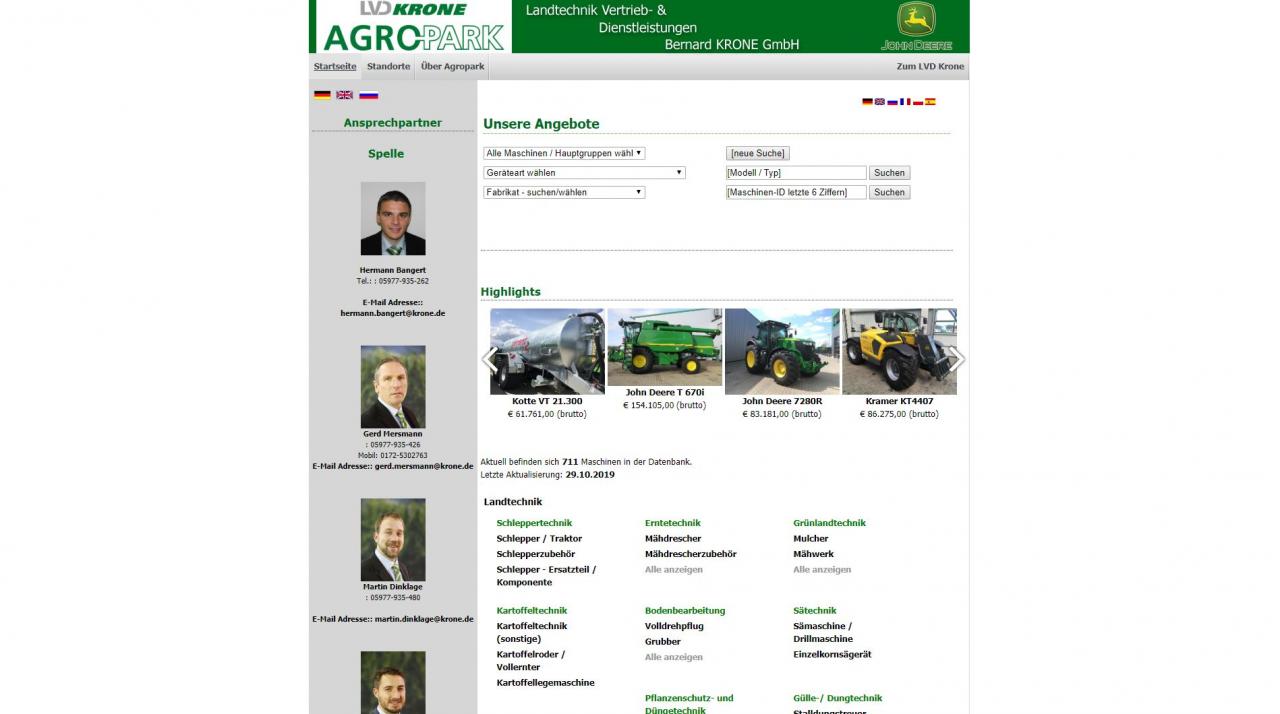Open the 'Alle Maschinen / Hauptgruppen' dropdown
This screenshot has width=1280, height=714.
tap(564, 153)
